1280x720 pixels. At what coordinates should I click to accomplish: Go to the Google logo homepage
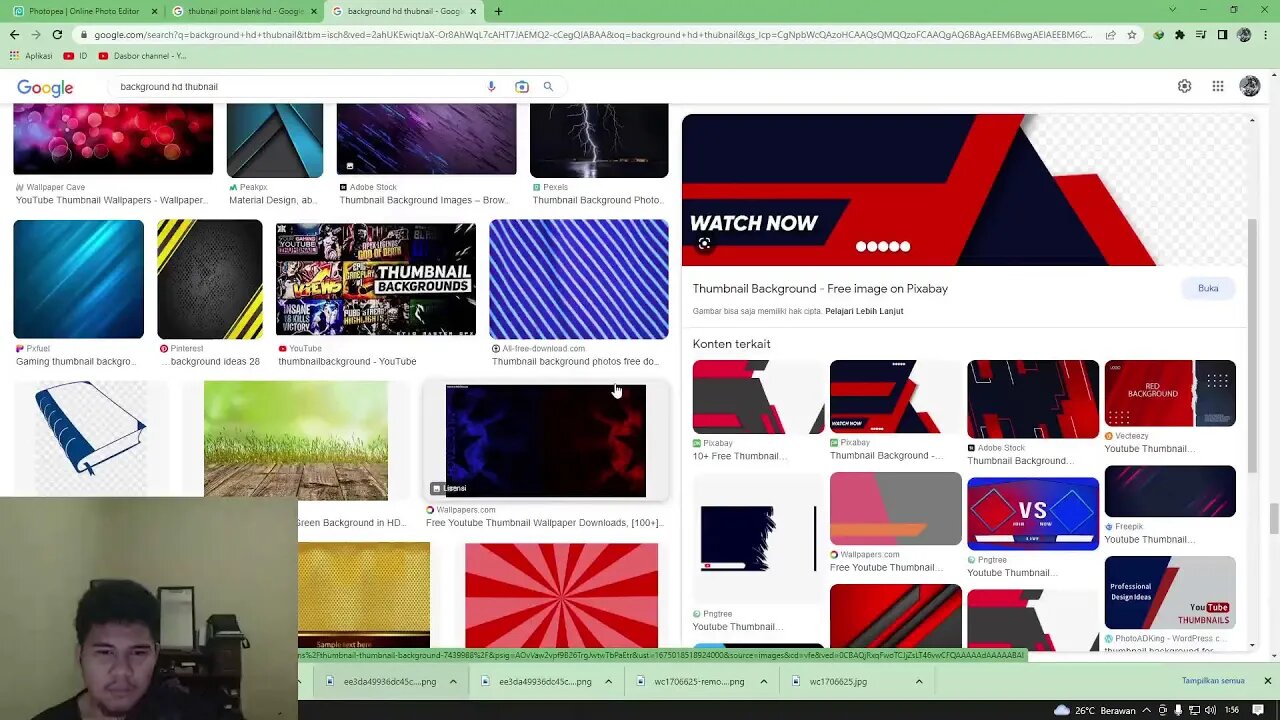(x=45, y=87)
